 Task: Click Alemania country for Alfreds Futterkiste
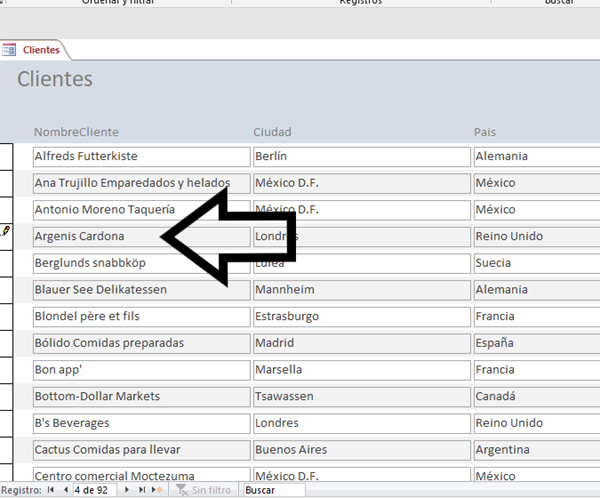[x=537, y=157]
